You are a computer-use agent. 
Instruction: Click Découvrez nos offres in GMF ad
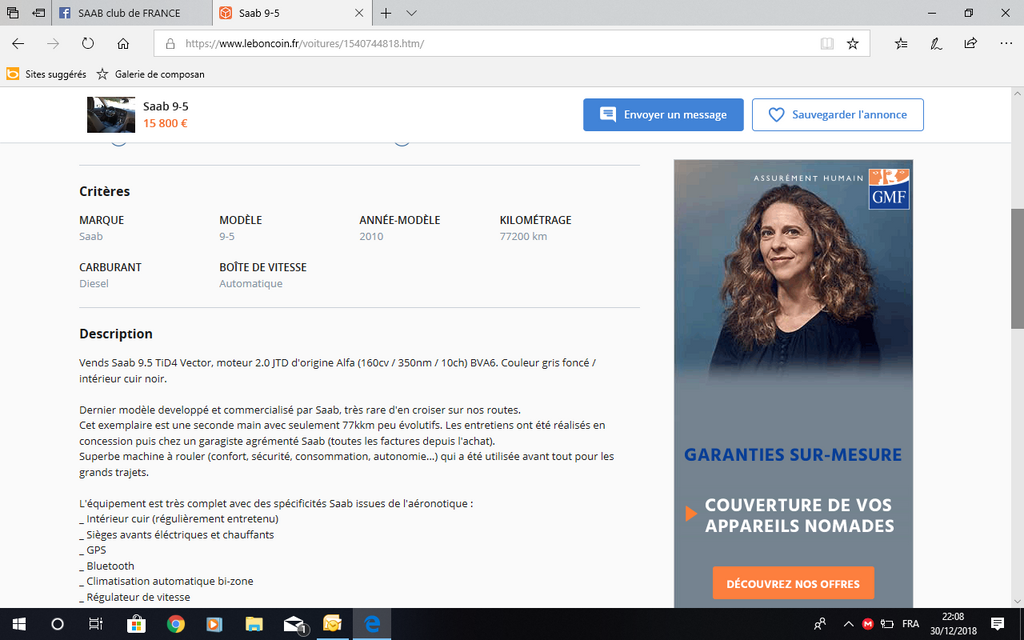click(793, 583)
